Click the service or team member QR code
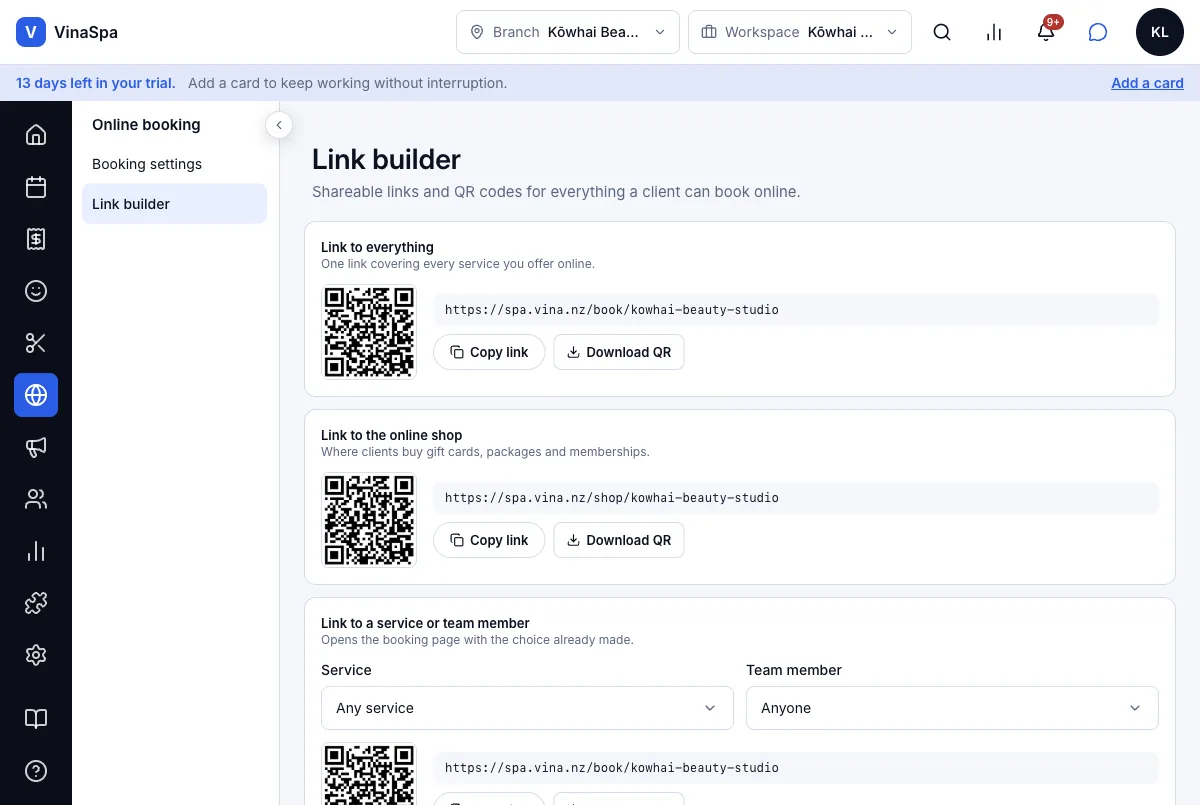1200x805 pixels. tap(369, 774)
